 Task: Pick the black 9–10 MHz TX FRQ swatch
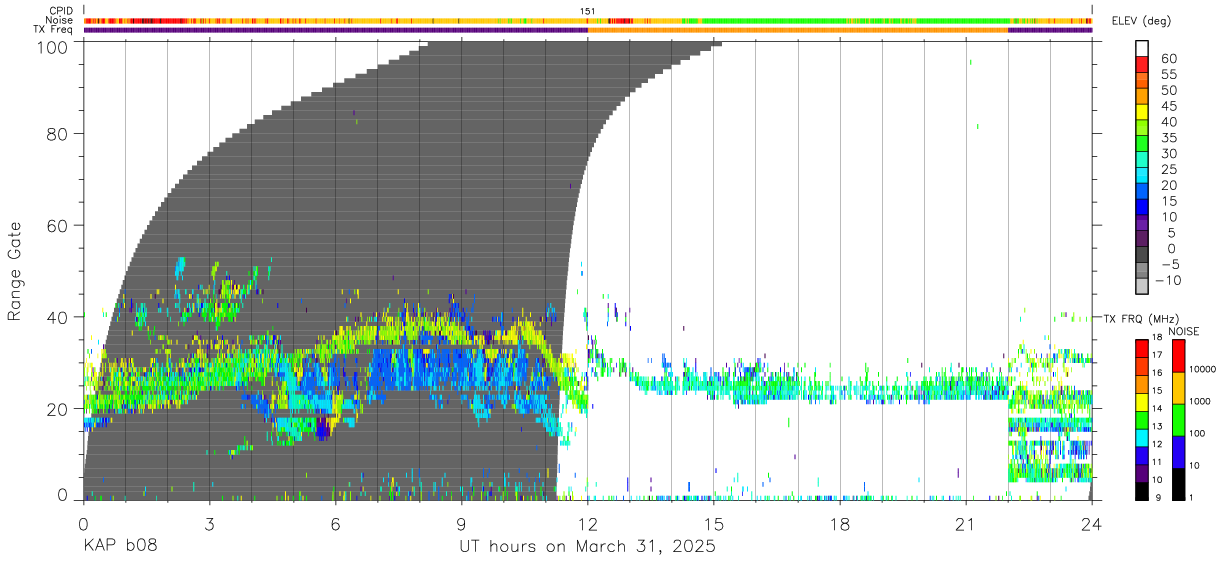tap(1142, 490)
